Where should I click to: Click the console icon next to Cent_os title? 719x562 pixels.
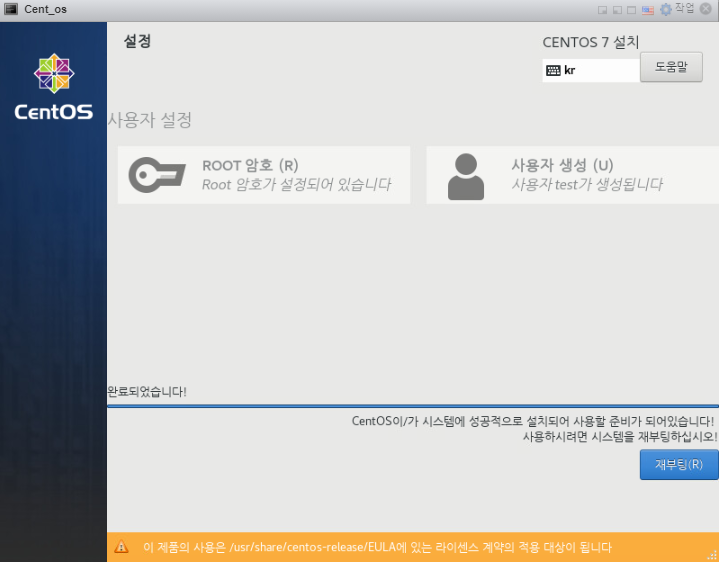pos(11,9)
